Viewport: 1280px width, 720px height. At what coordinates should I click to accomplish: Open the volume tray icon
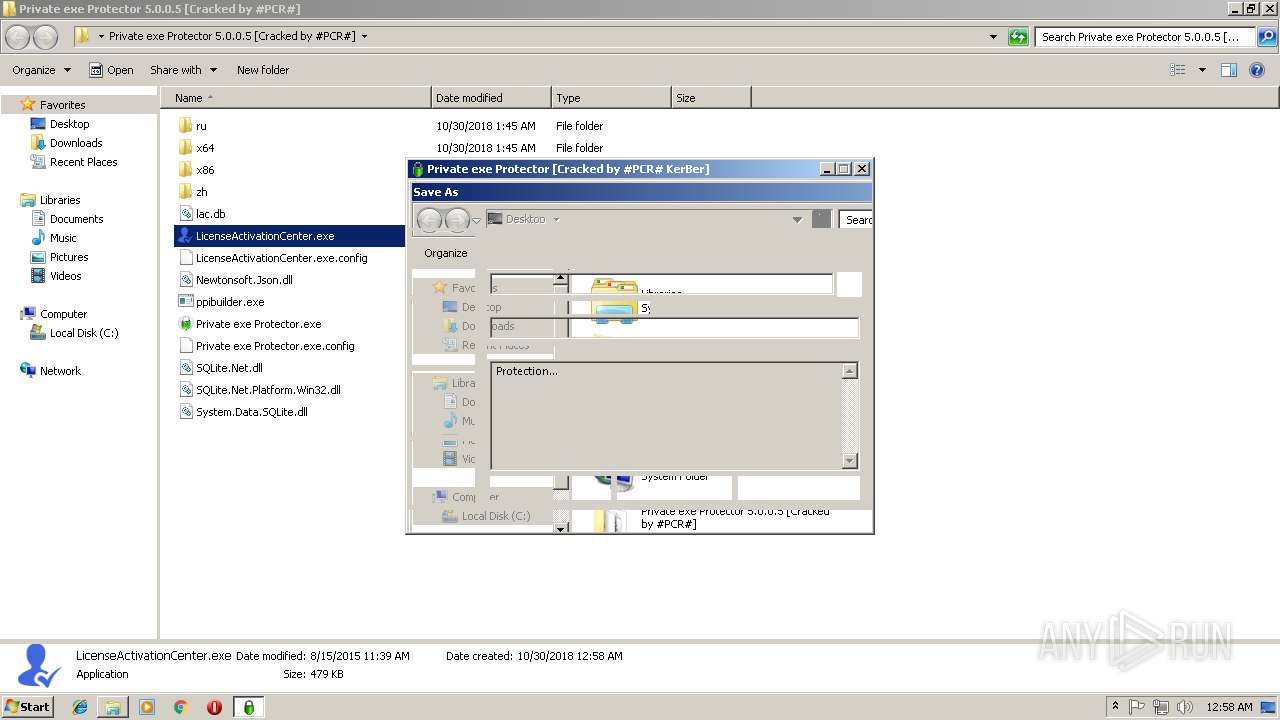[1185, 707]
